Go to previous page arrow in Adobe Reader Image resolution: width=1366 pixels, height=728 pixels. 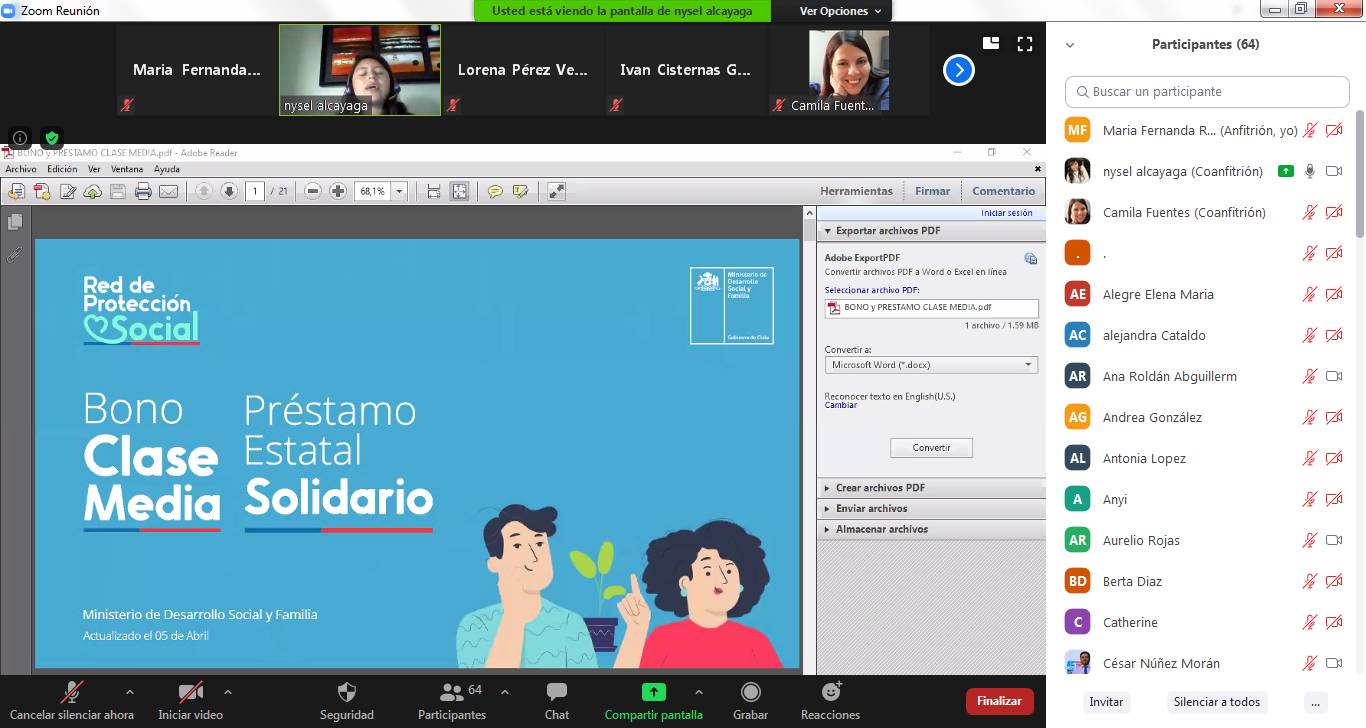[203, 191]
